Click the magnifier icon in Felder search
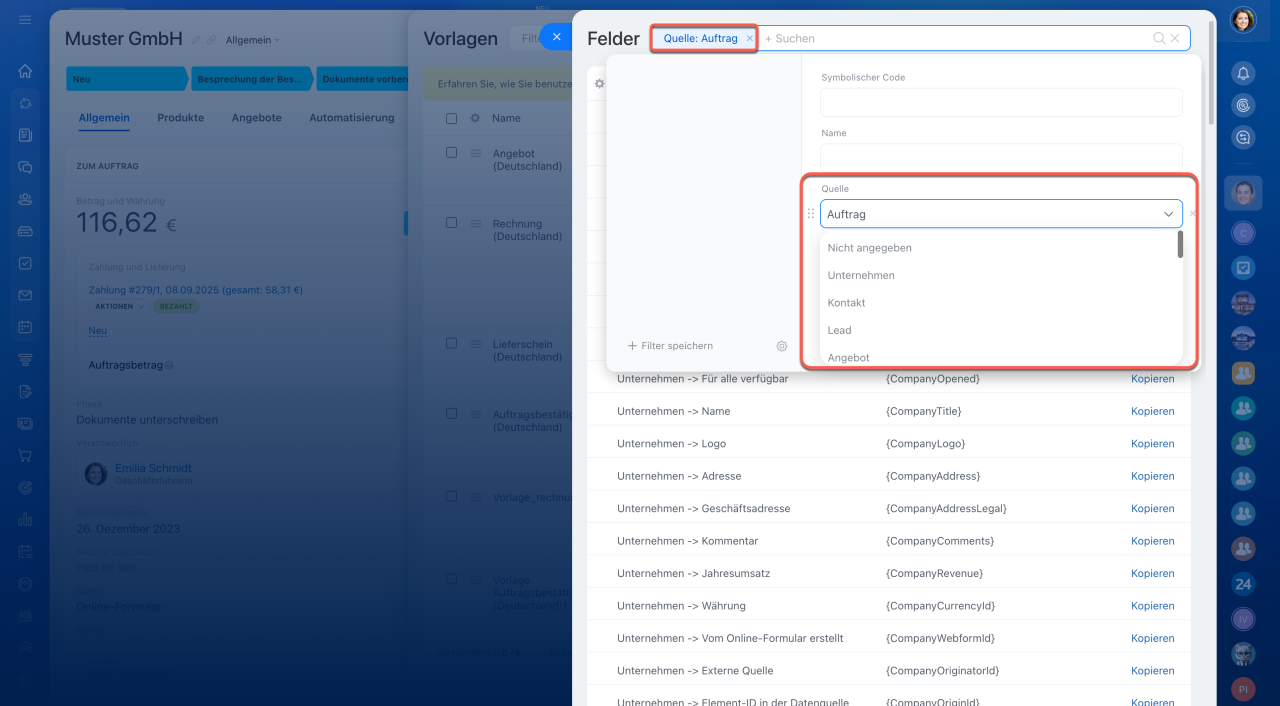The height and width of the screenshot is (706, 1280). pos(1159,38)
